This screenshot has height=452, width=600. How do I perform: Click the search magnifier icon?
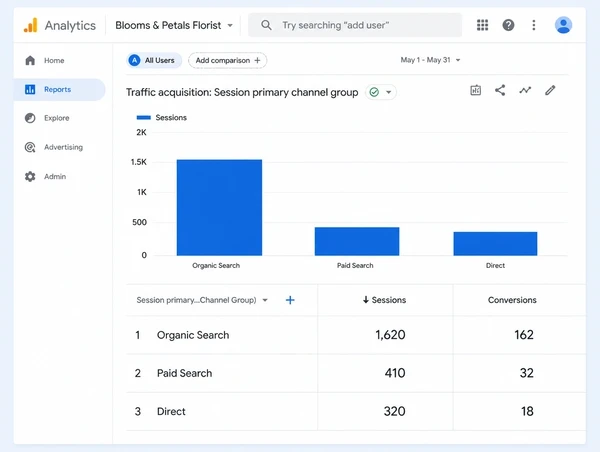coord(266,25)
